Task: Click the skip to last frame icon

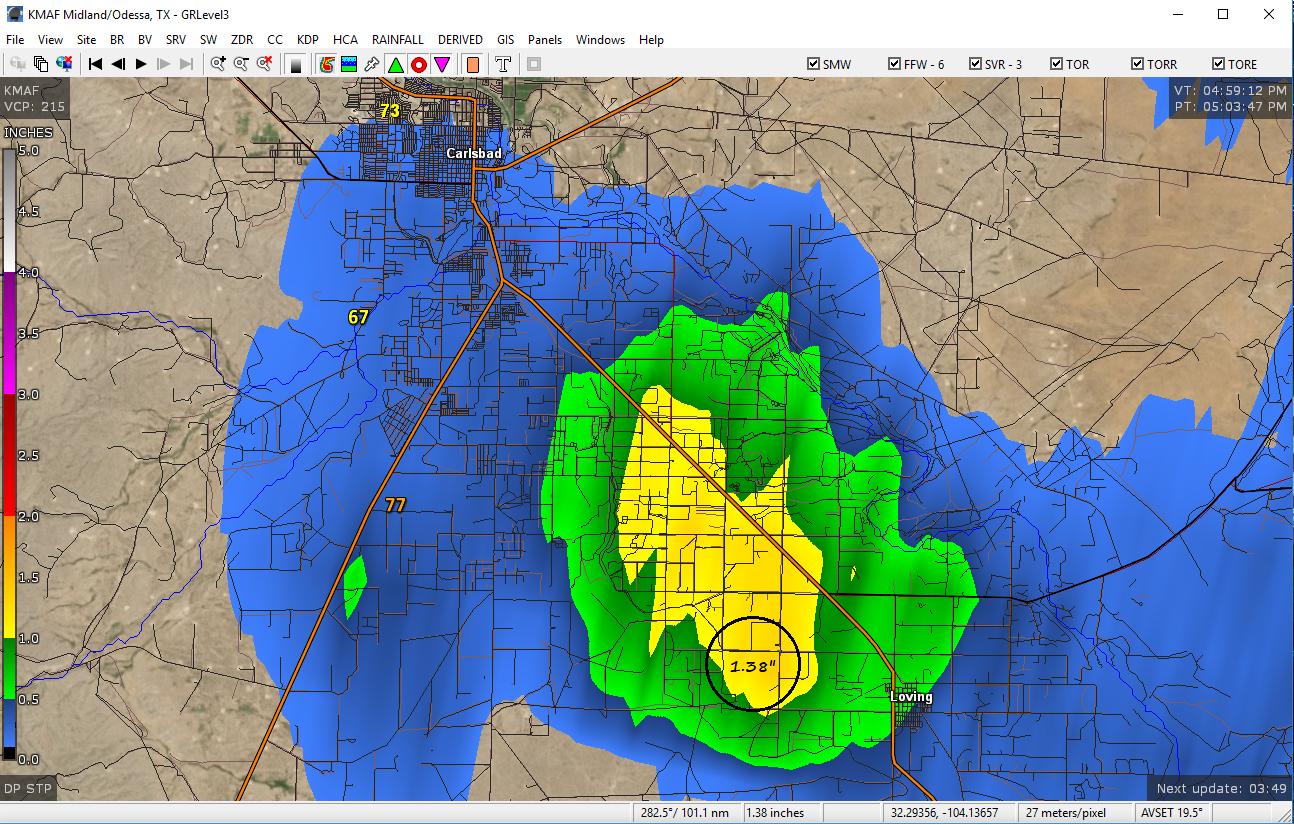Action: pos(185,63)
